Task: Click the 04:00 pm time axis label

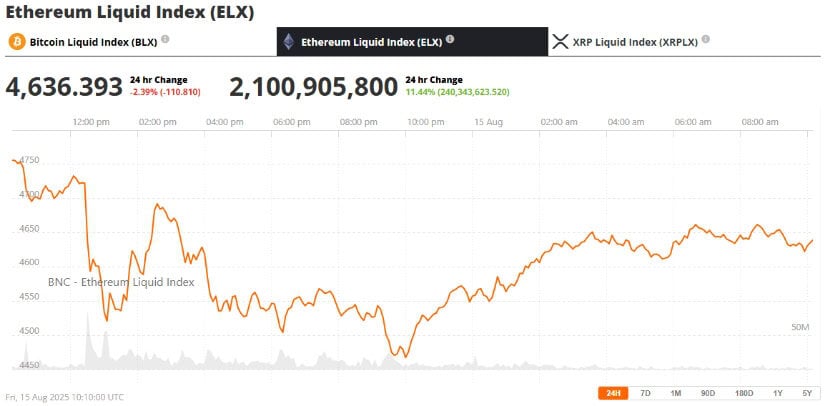Action: pos(225,122)
